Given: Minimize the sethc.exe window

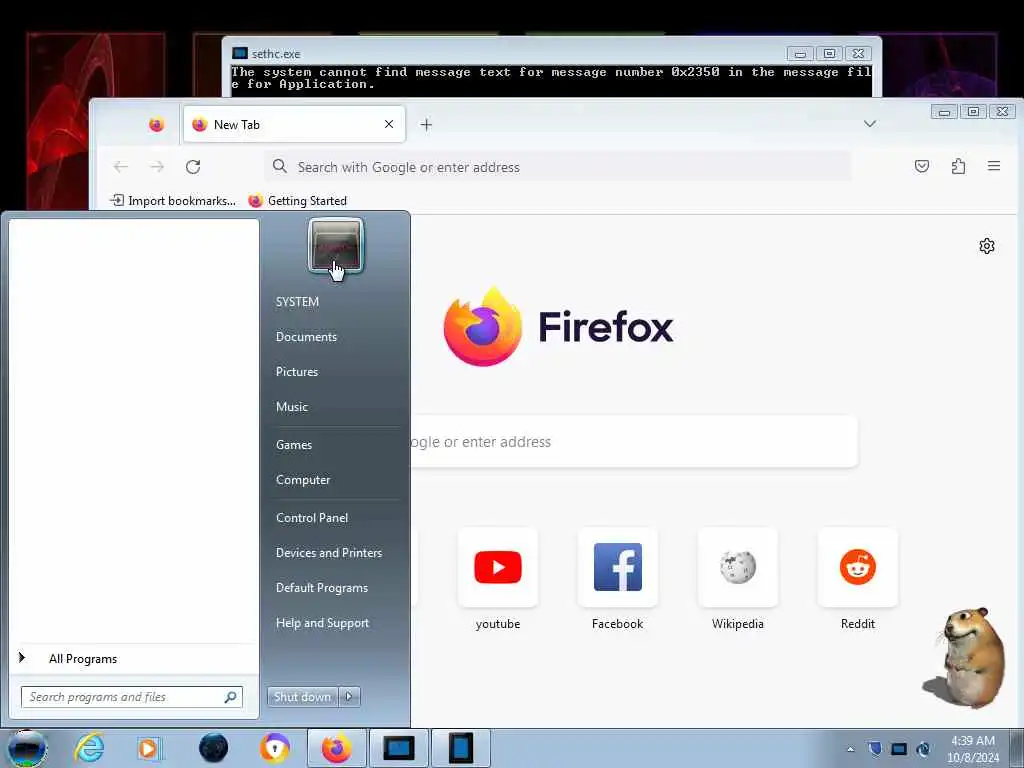Looking at the screenshot, I should (x=800, y=54).
